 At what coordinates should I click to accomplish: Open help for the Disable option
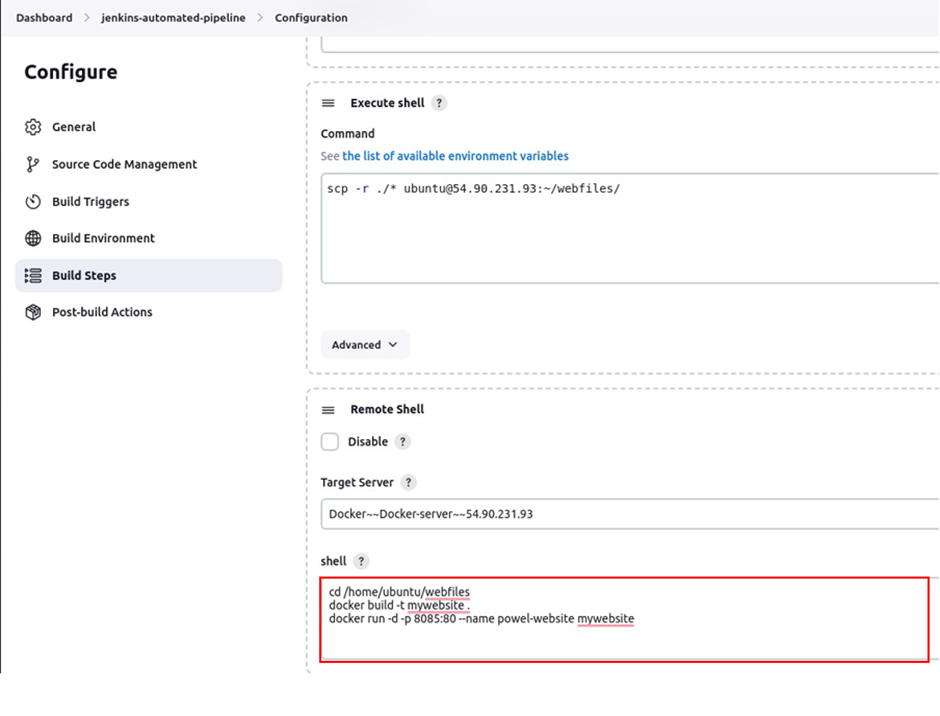click(402, 442)
